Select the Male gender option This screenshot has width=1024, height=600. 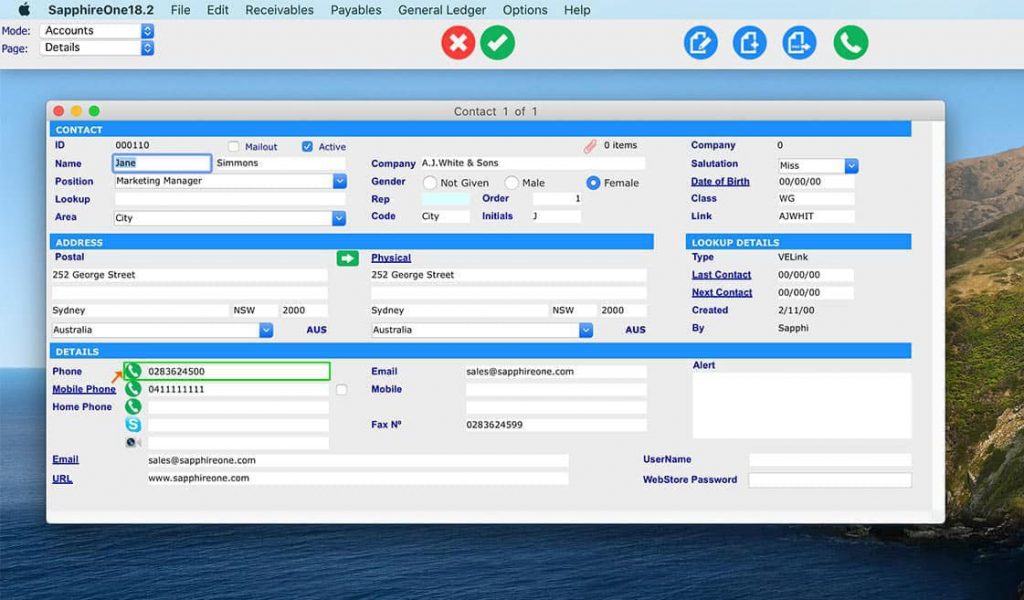(512, 183)
